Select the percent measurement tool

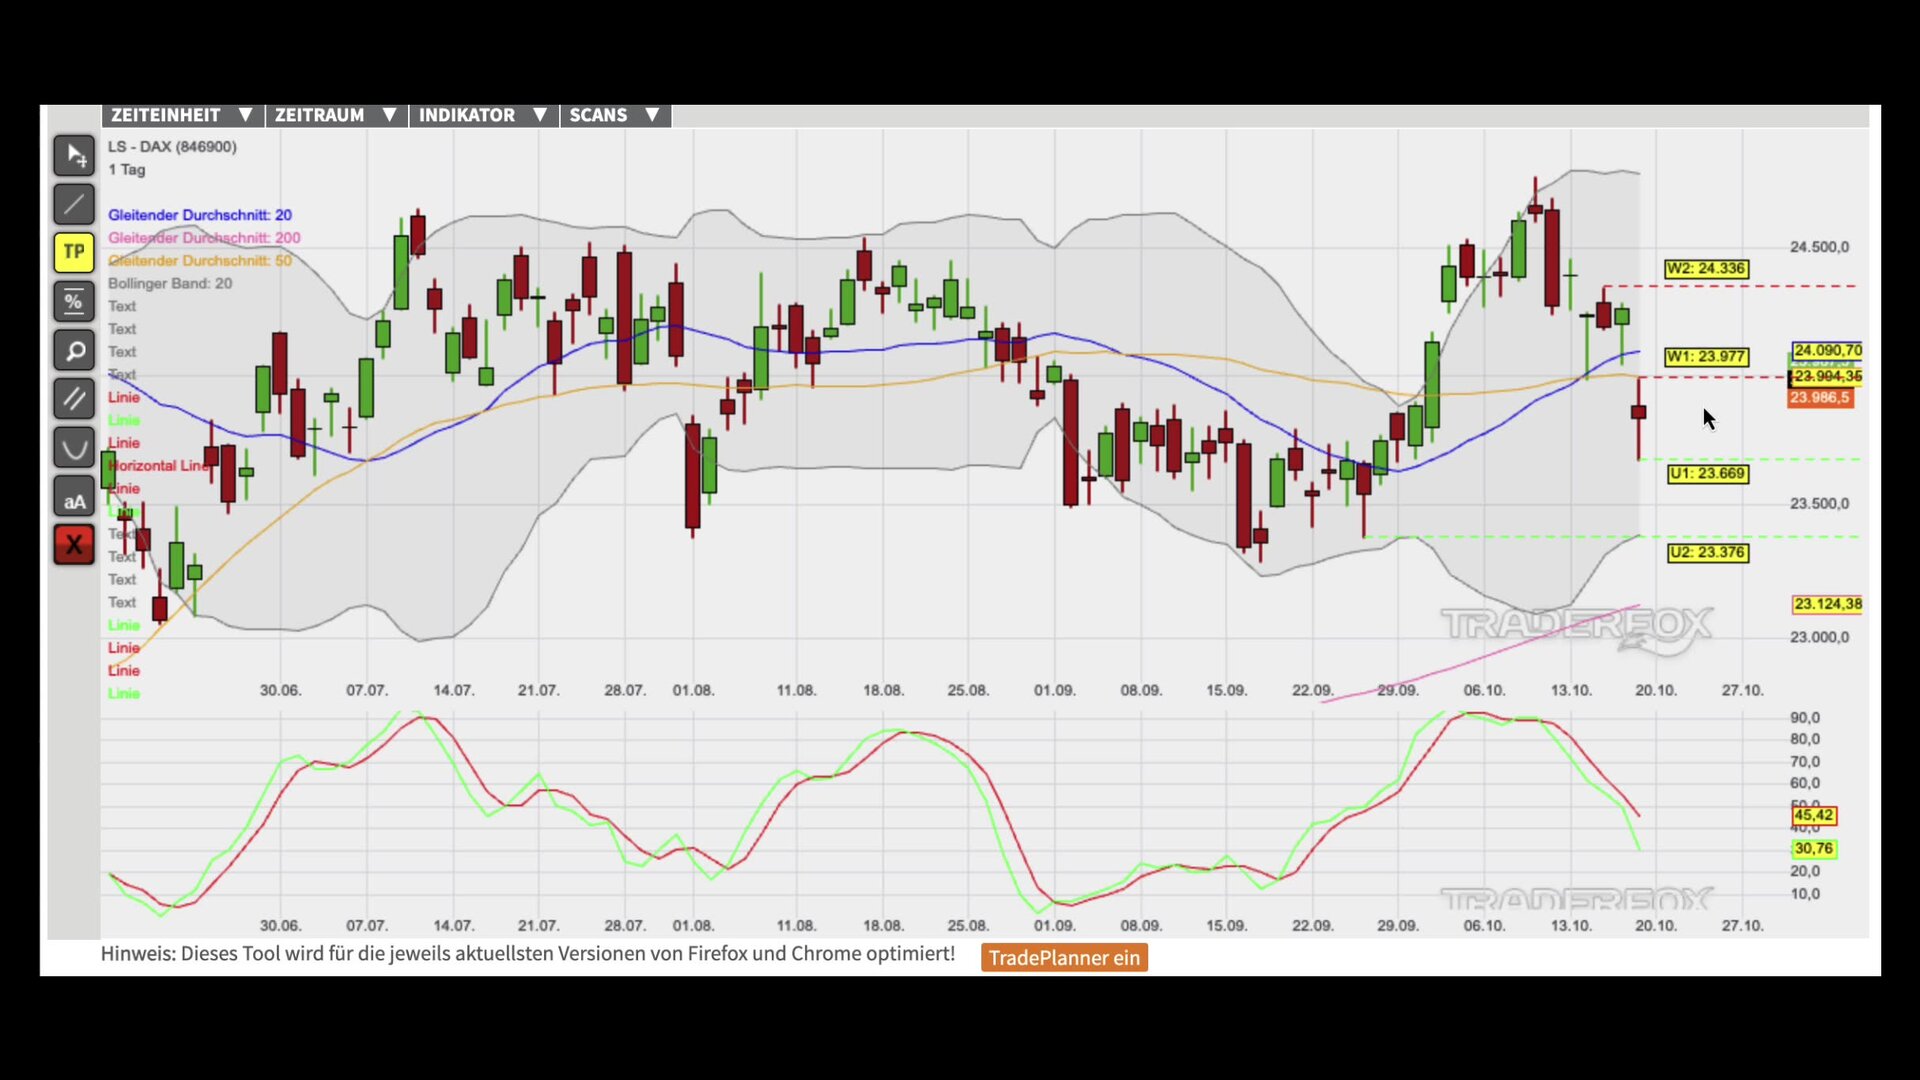point(74,302)
